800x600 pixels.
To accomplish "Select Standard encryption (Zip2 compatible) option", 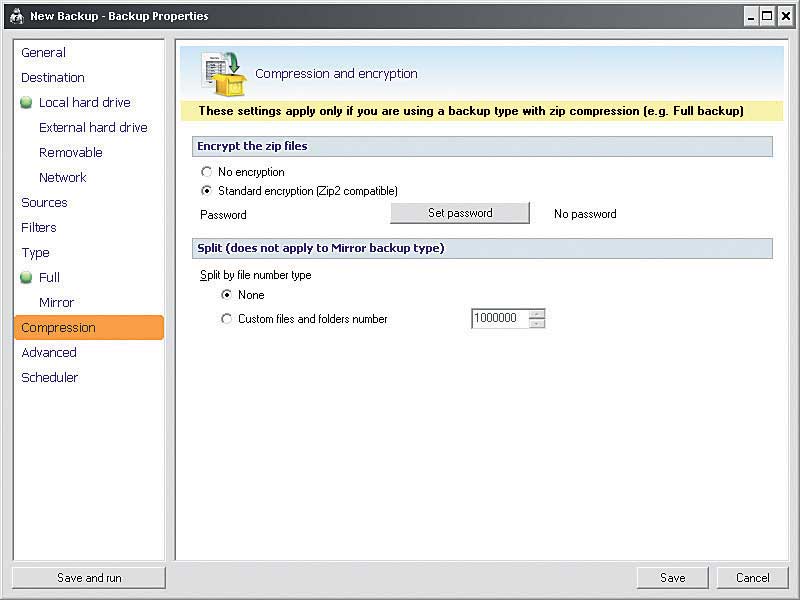I will coord(207,191).
